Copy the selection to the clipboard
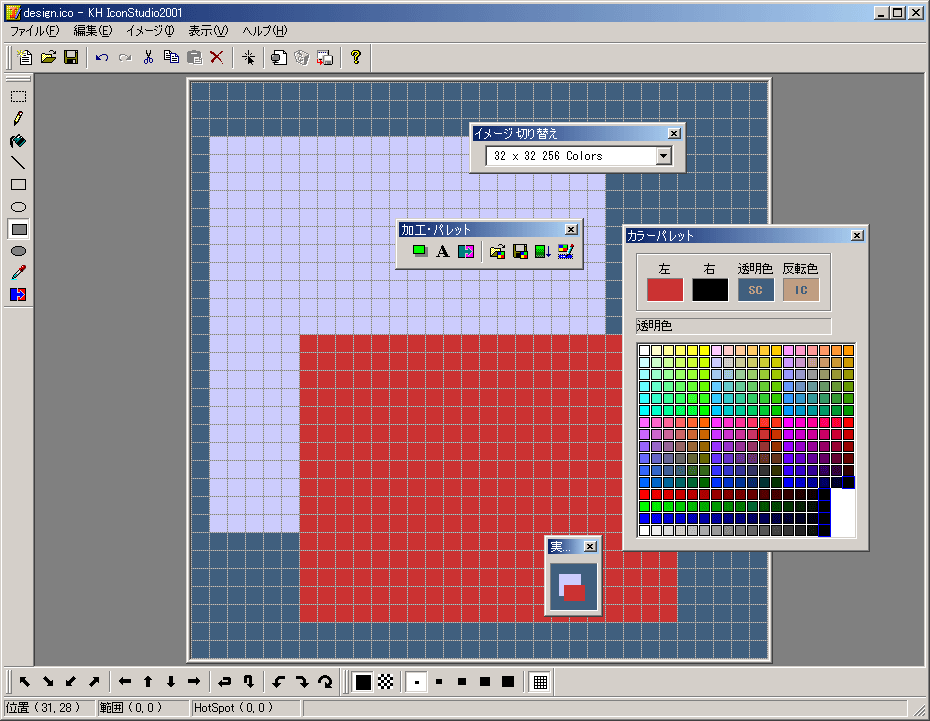930x721 pixels. [x=171, y=58]
